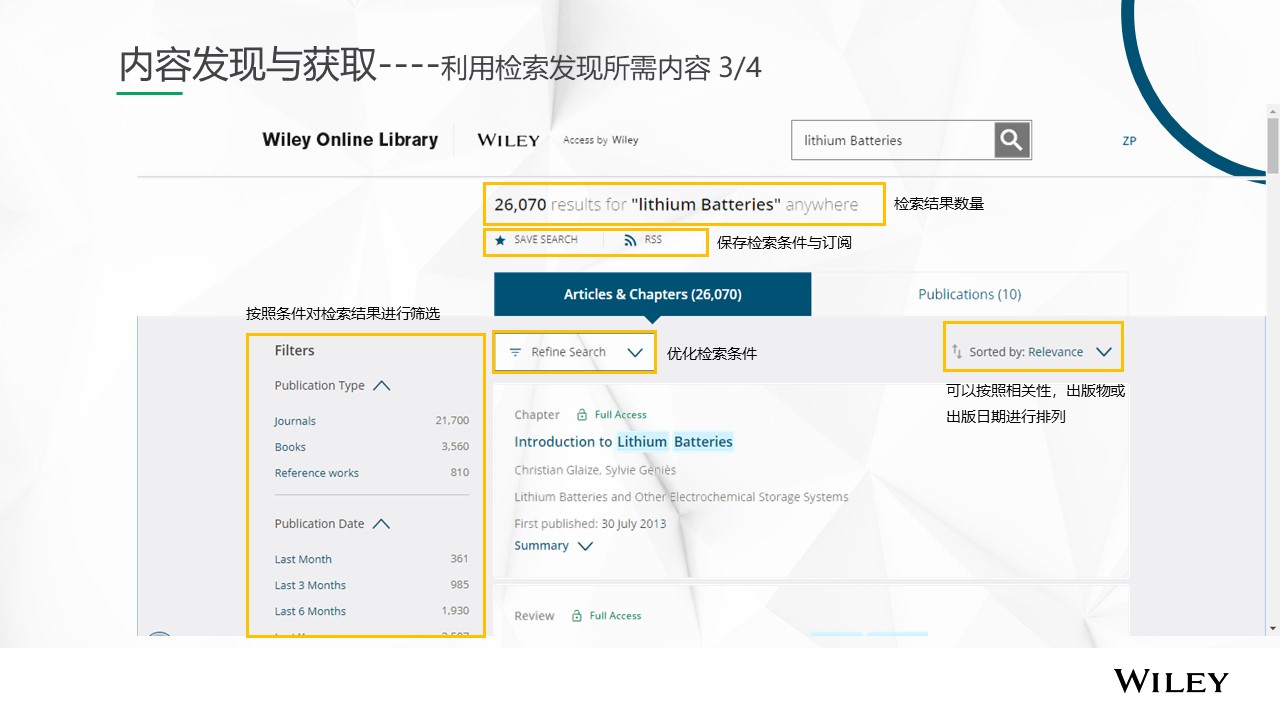
Task: Toggle the Books filter showing 3,560 results
Action: (x=290, y=447)
